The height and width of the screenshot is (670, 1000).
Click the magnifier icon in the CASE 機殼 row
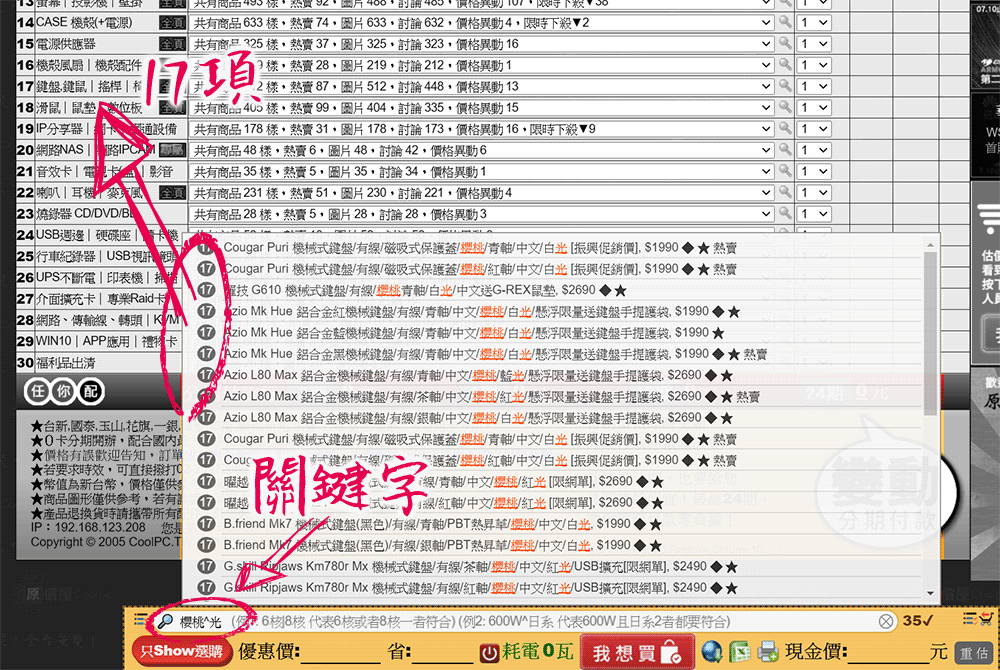coord(785,22)
